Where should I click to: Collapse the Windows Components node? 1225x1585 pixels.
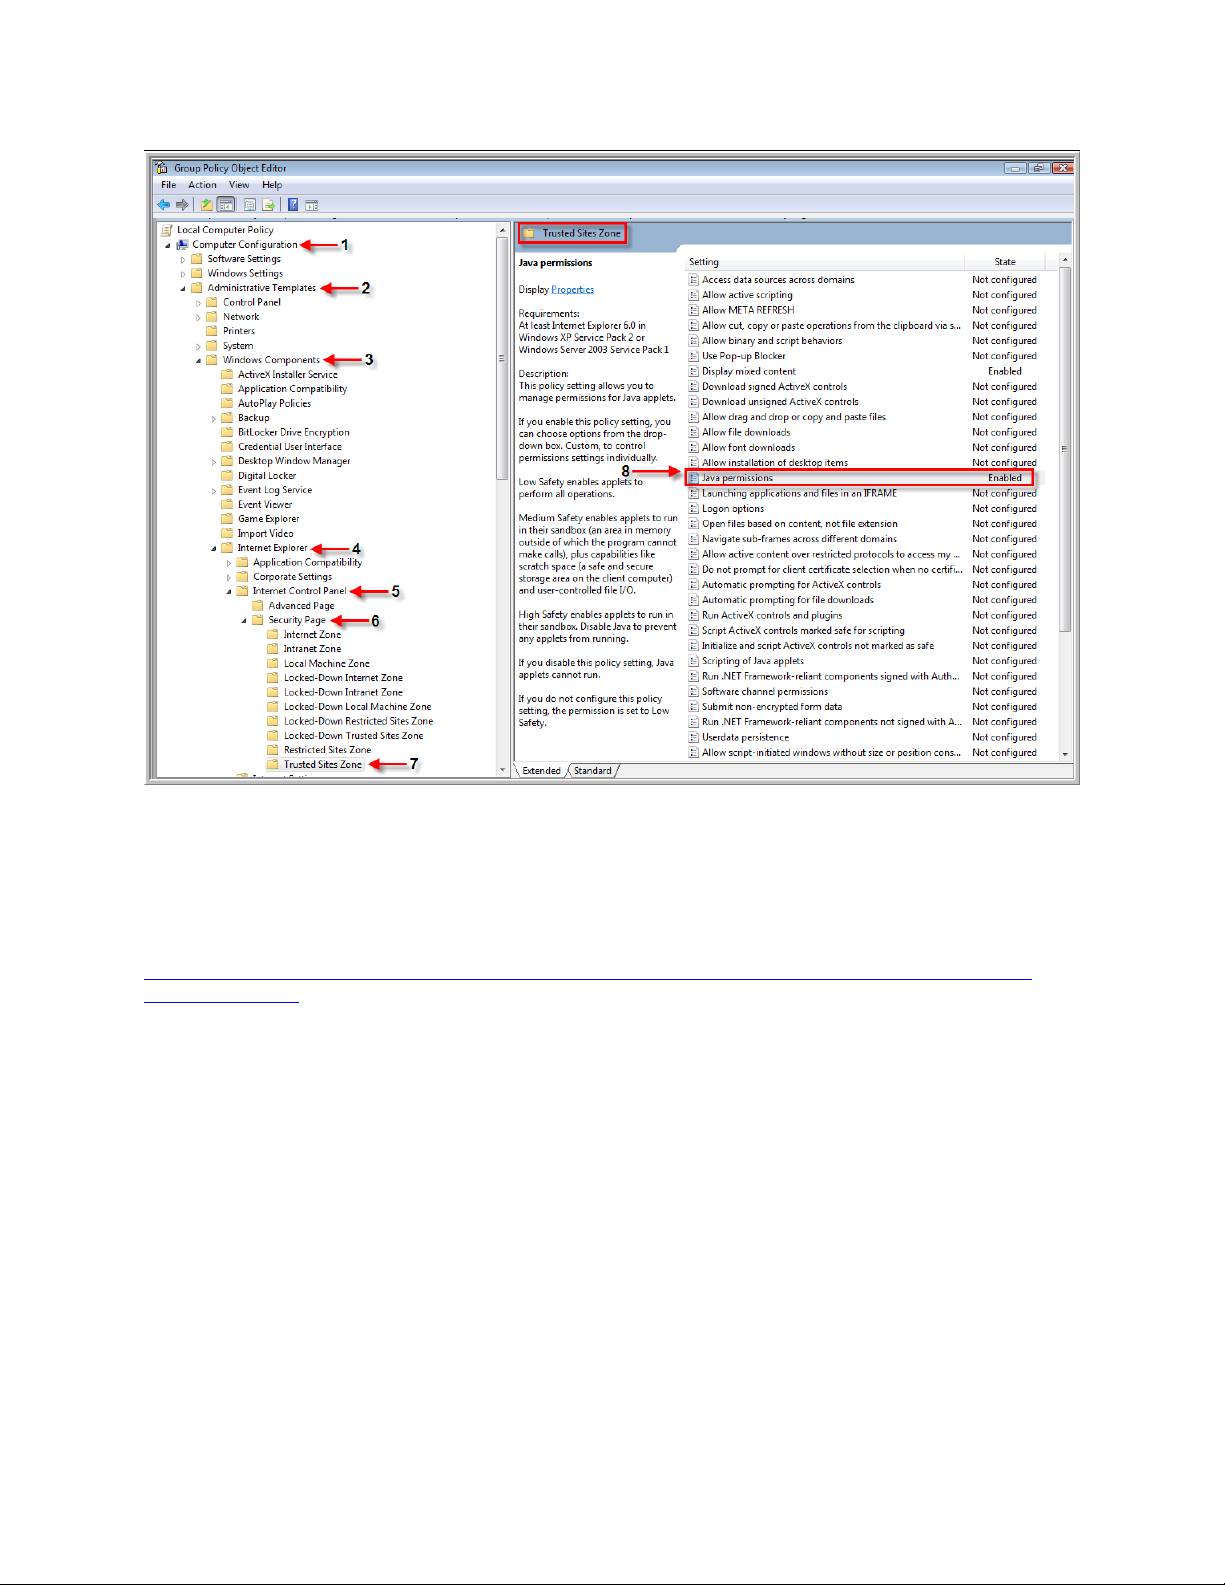pos(198,360)
